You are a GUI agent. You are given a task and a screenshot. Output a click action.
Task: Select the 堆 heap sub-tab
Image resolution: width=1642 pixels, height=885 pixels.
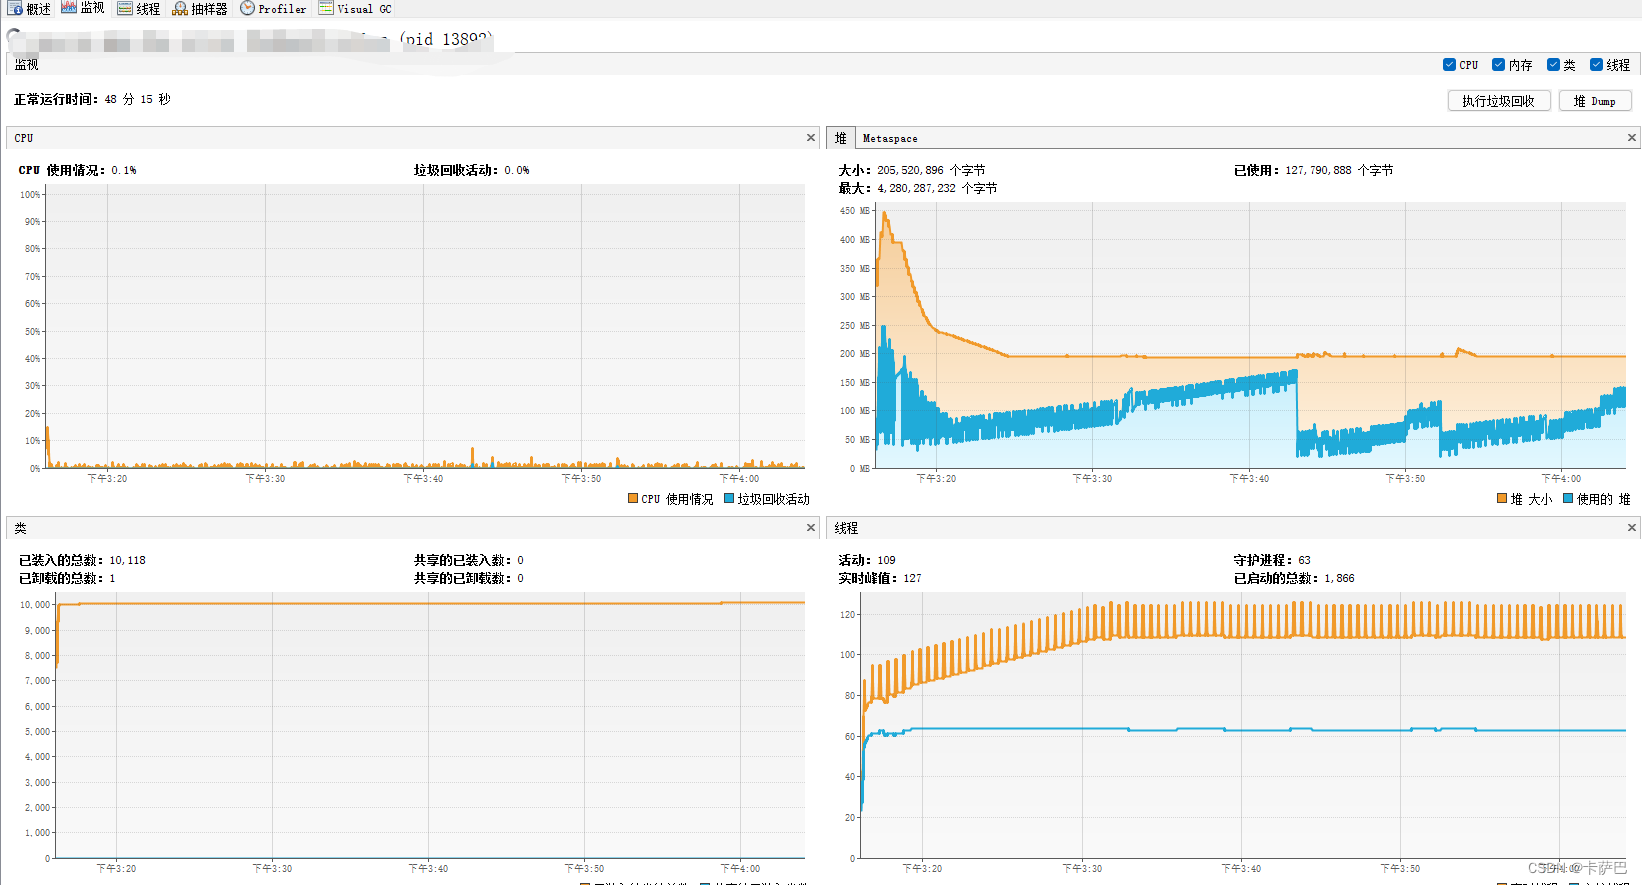pyautogui.click(x=840, y=138)
